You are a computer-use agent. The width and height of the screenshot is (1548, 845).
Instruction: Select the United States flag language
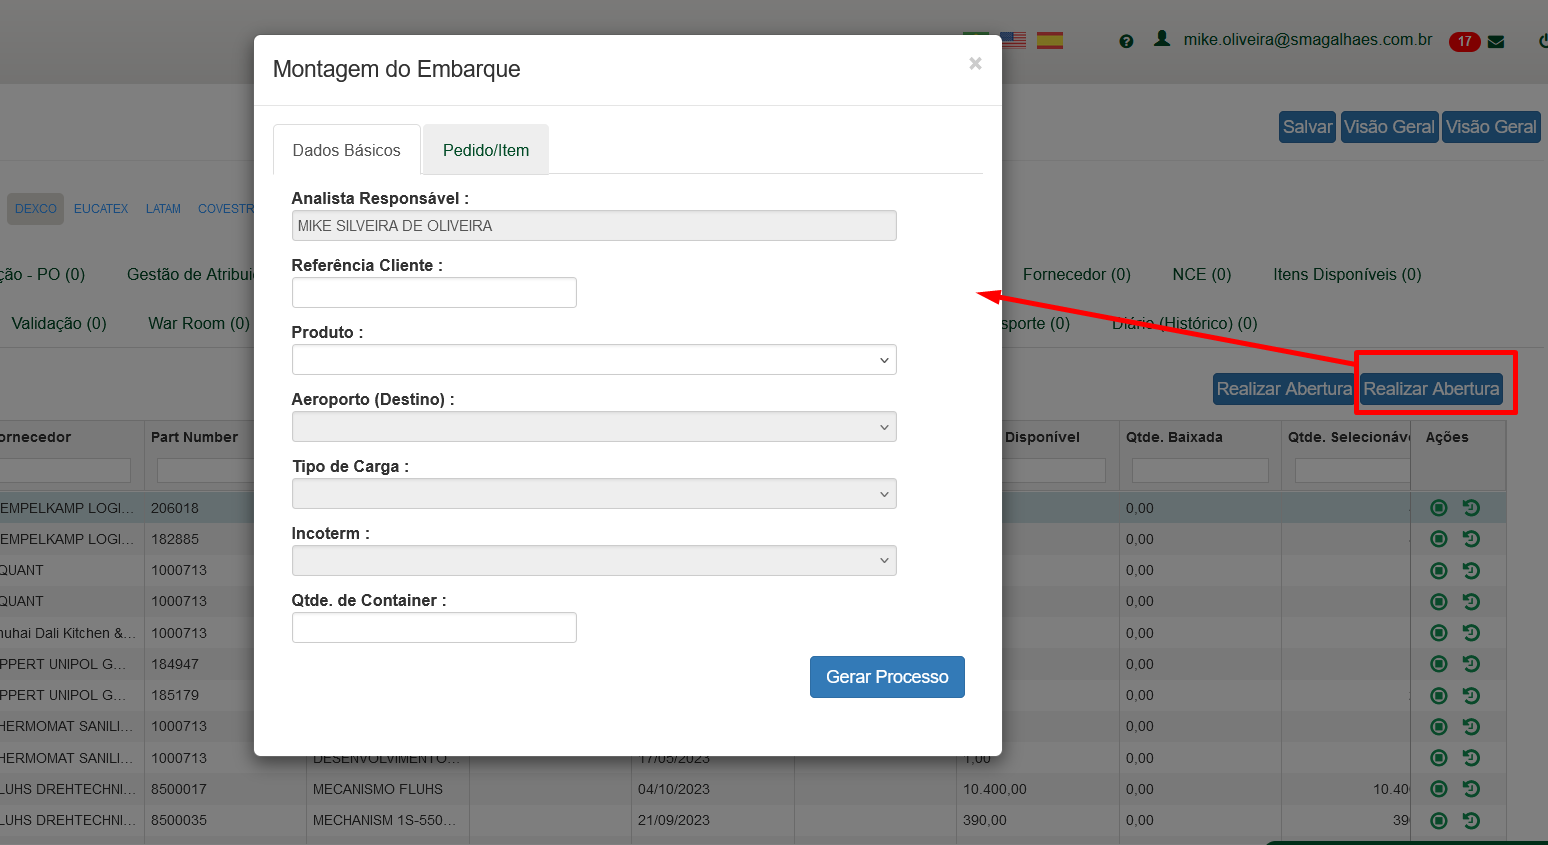tap(1013, 40)
